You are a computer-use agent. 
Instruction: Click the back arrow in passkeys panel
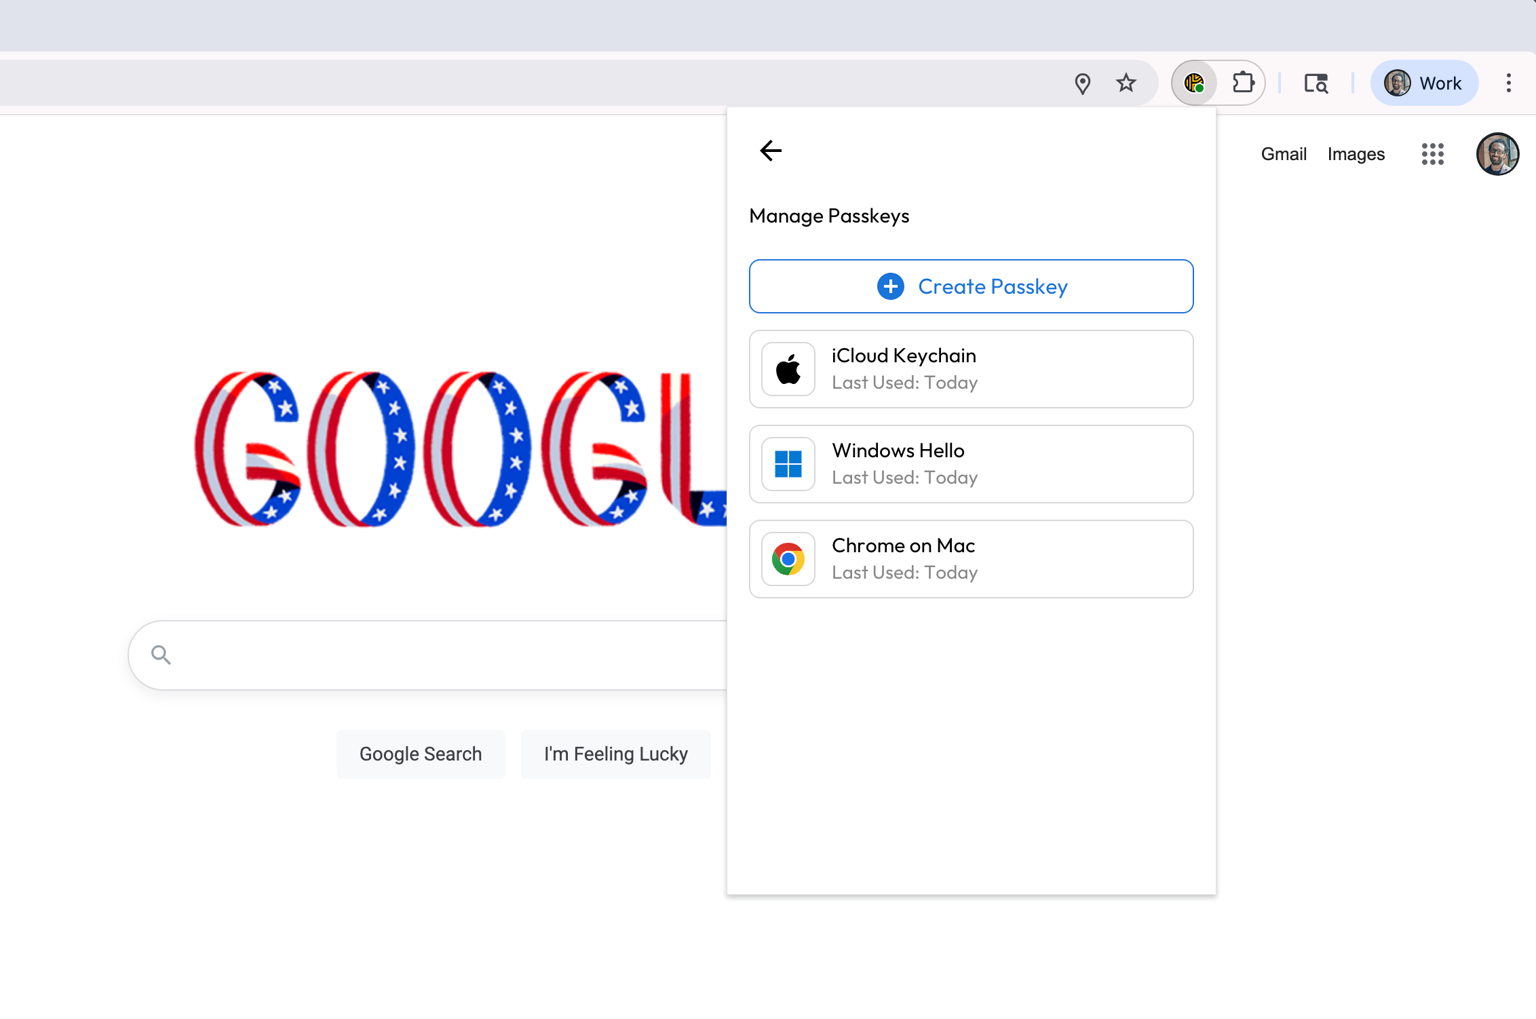coord(770,151)
